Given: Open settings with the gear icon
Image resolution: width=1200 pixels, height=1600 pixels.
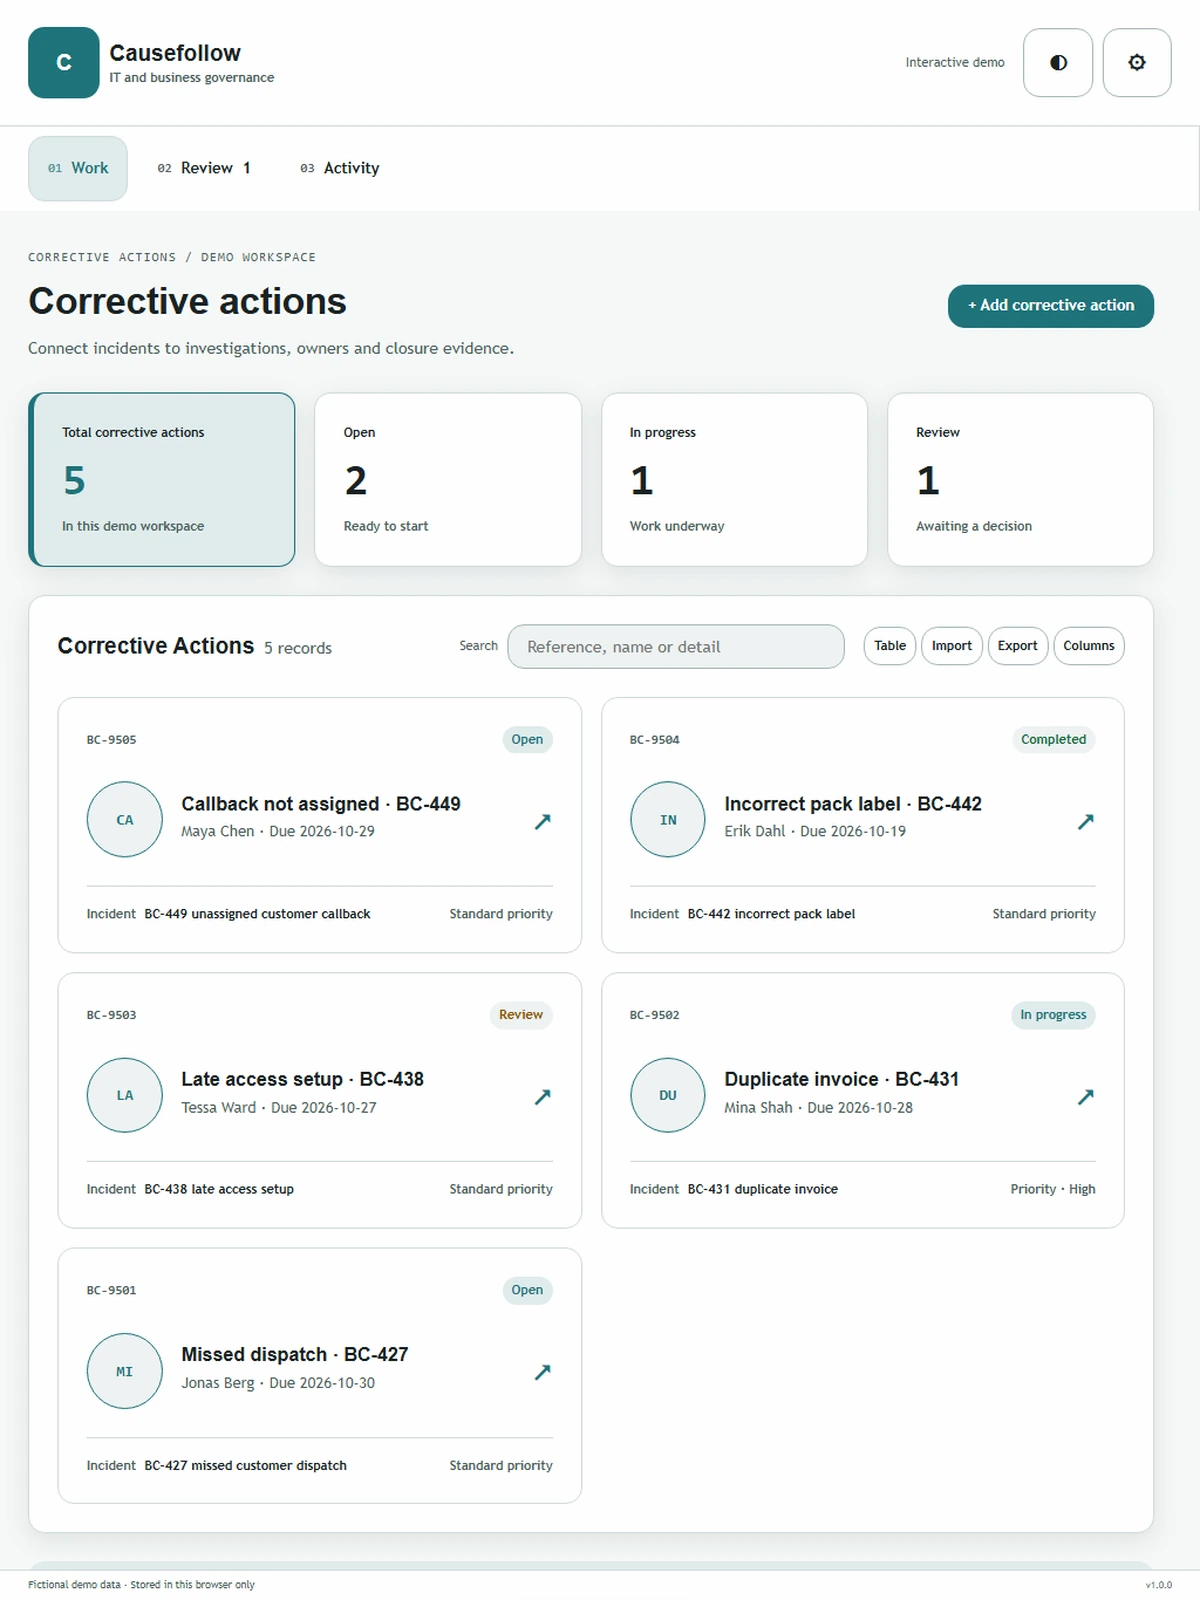Looking at the screenshot, I should pyautogui.click(x=1137, y=62).
